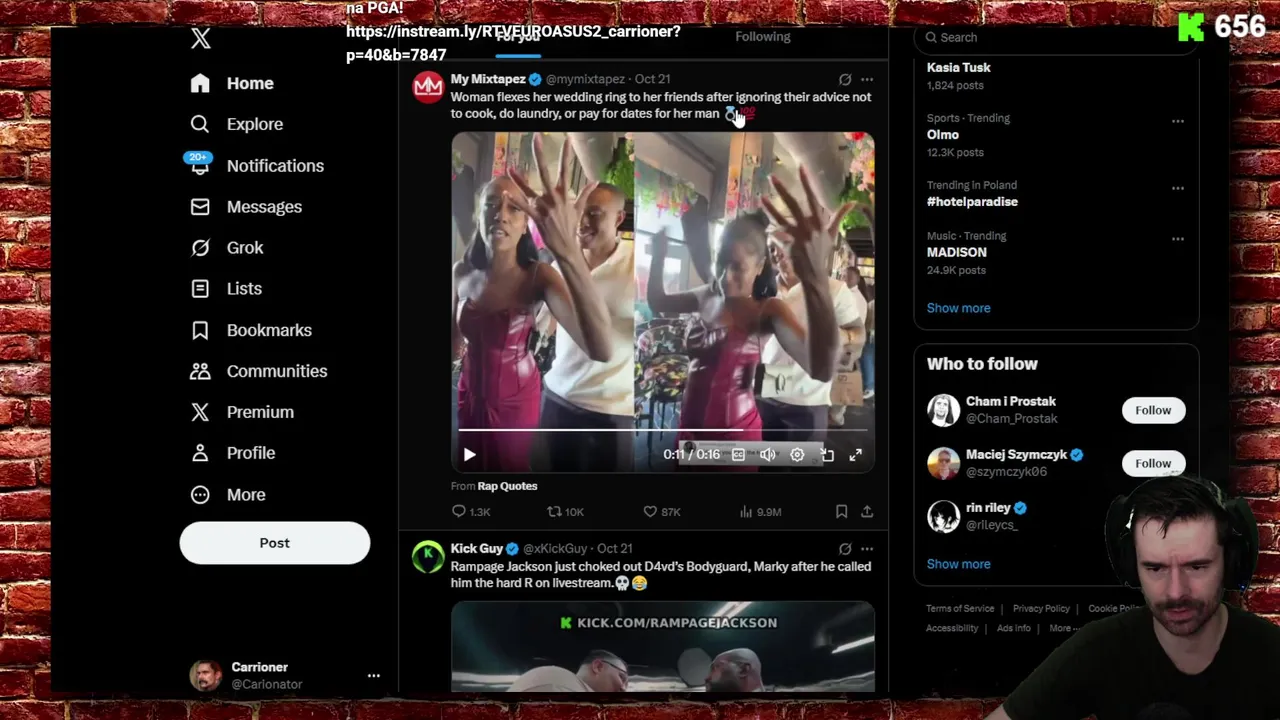The width and height of the screenshot is (1280, 720).
Task: Click the X logo icon
Action: [x=201, y=38]
